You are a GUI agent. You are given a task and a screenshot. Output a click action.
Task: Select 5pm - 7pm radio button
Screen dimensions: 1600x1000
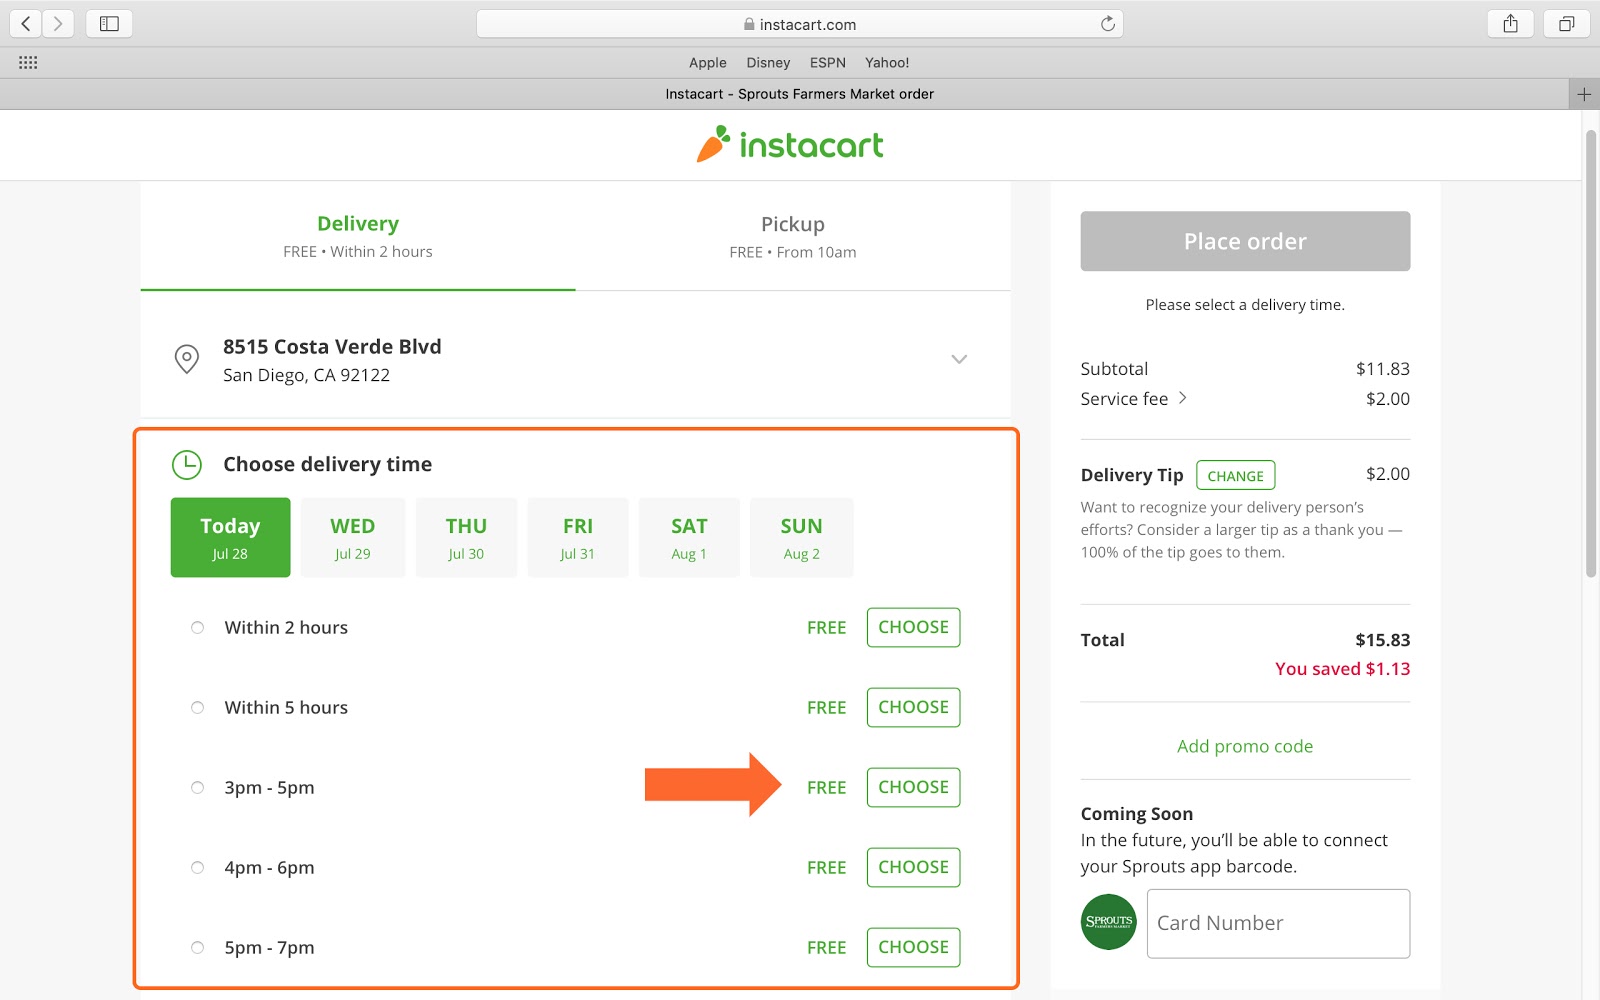[x=197, y=948]
